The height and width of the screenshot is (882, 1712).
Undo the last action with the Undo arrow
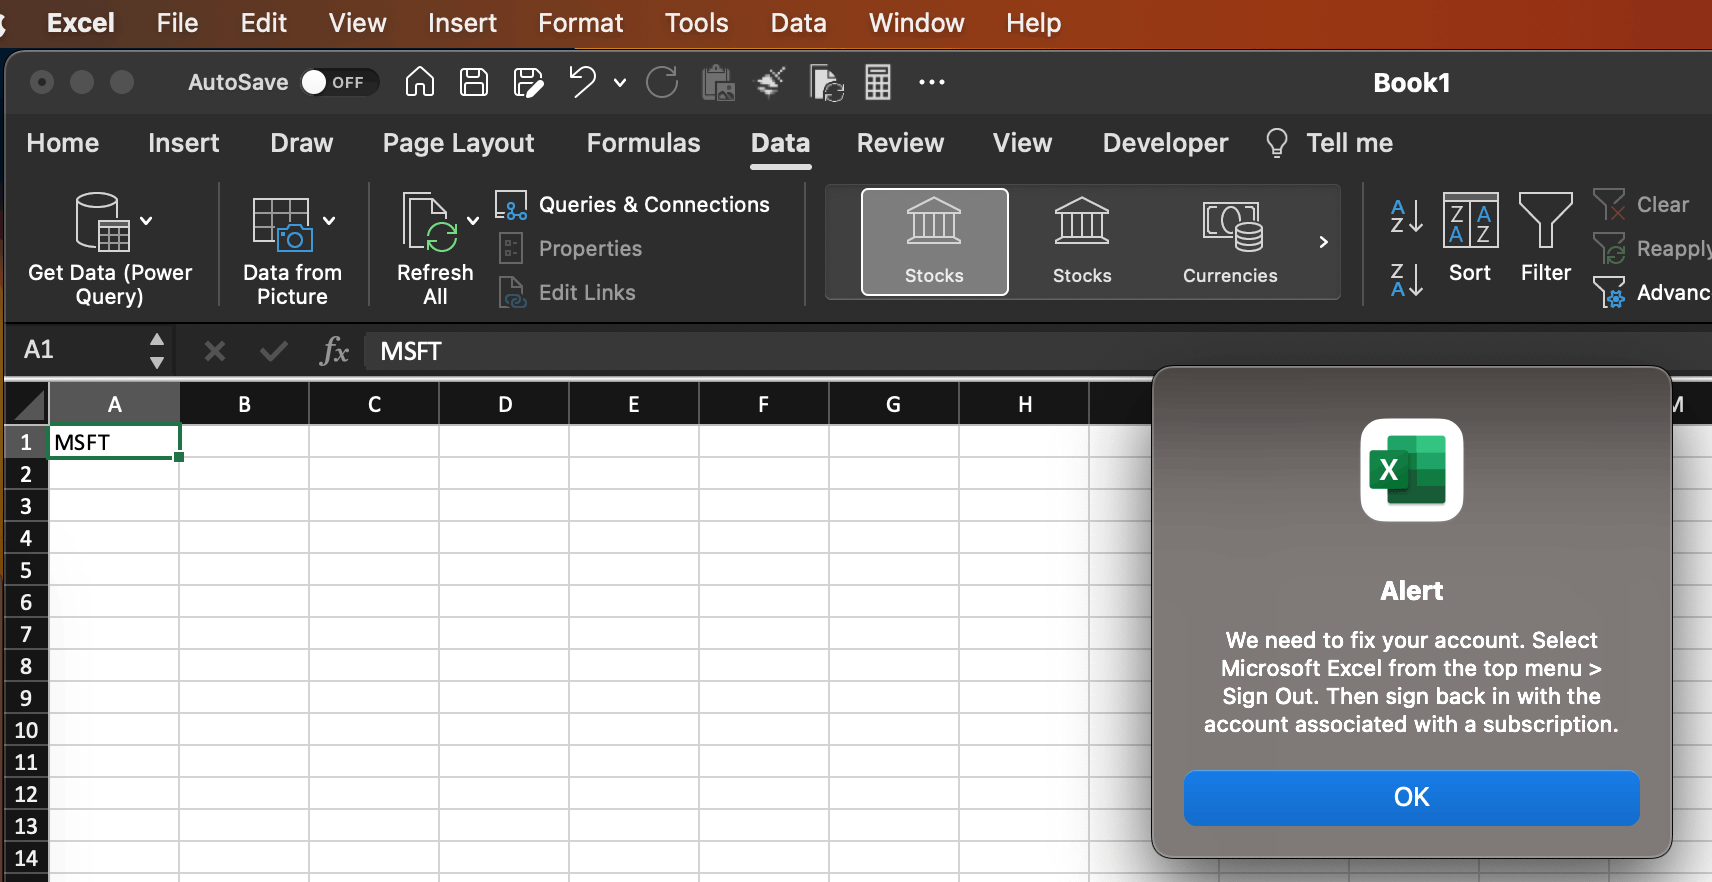(582, 82)
